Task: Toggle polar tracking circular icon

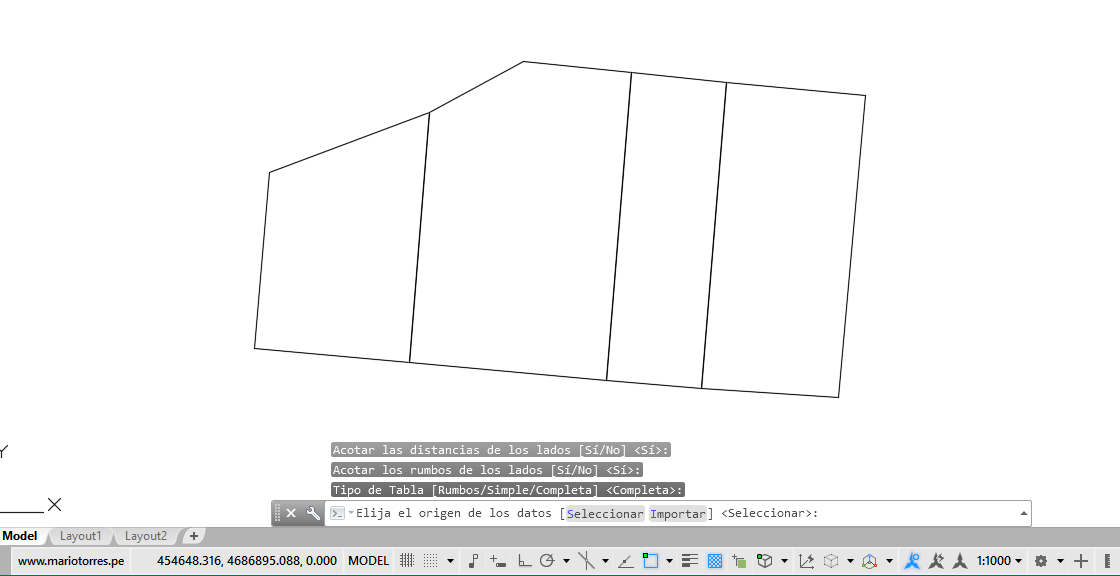Action: pyautogui.click(x=548, y=561)
